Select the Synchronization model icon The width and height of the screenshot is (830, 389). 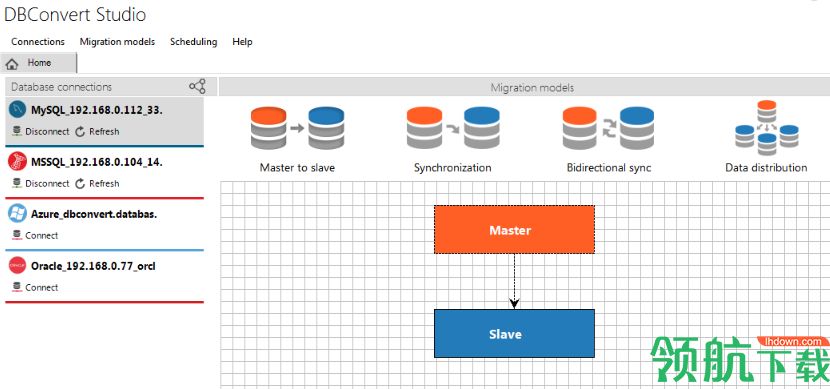click(x=453, y=128)
